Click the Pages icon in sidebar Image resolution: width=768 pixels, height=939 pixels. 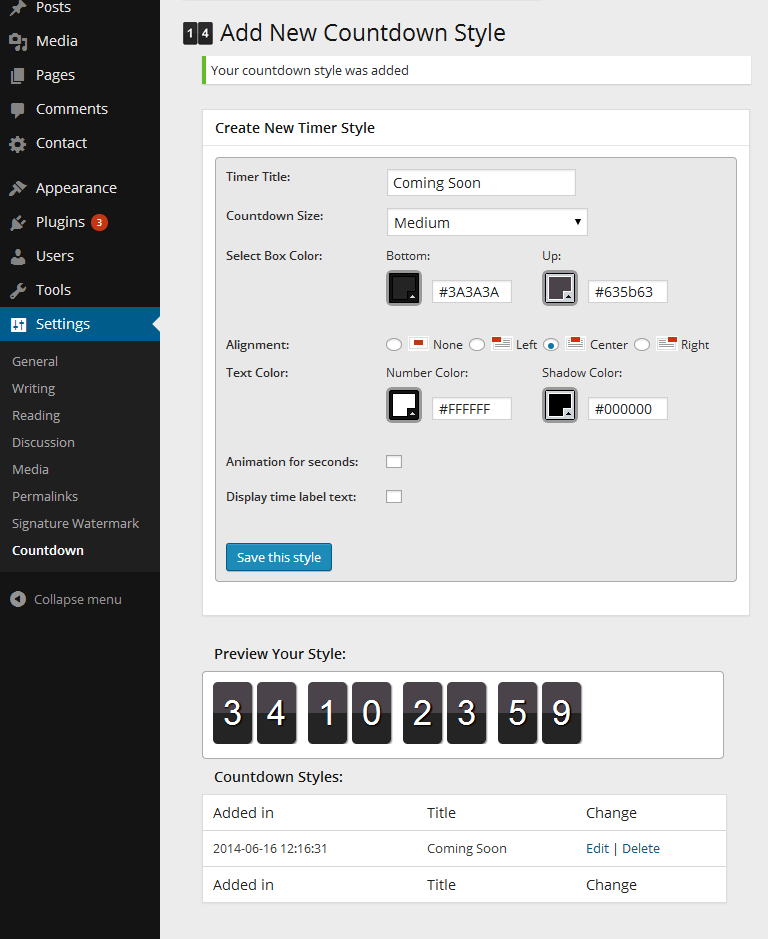point(18,75)
